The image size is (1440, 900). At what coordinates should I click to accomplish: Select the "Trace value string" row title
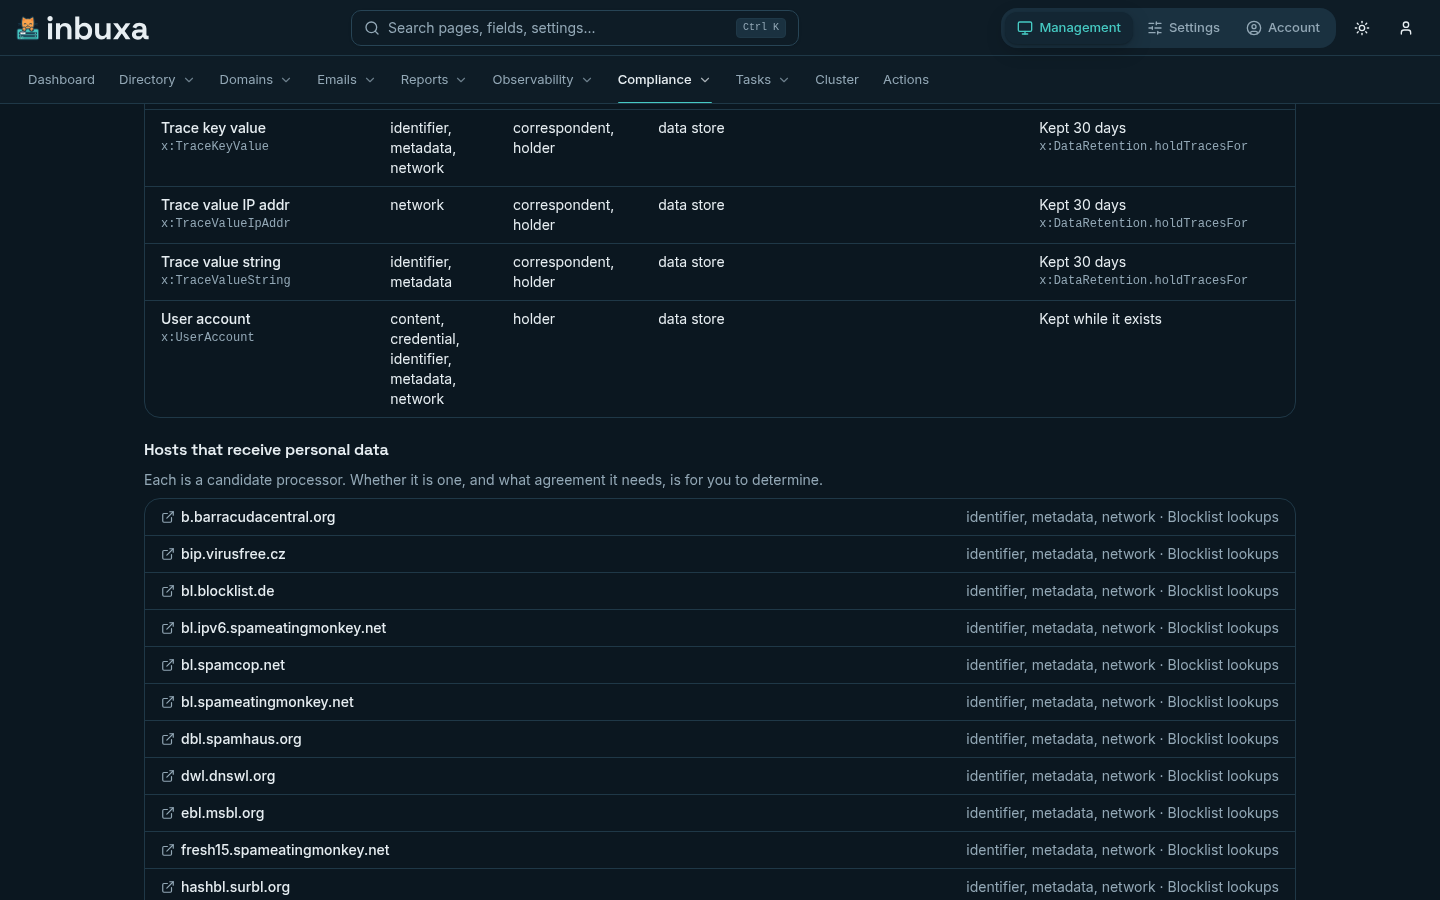click(221, 262)
